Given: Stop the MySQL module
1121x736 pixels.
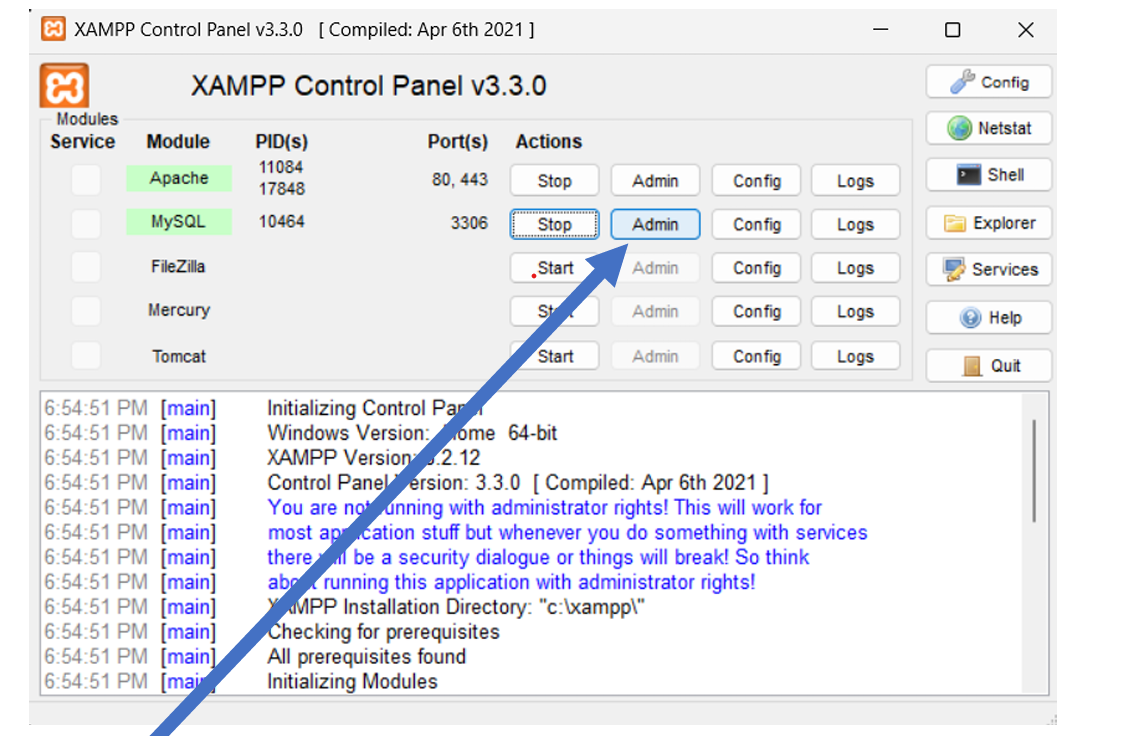Looking at the screenshot, I should click(x=554, y=225).
